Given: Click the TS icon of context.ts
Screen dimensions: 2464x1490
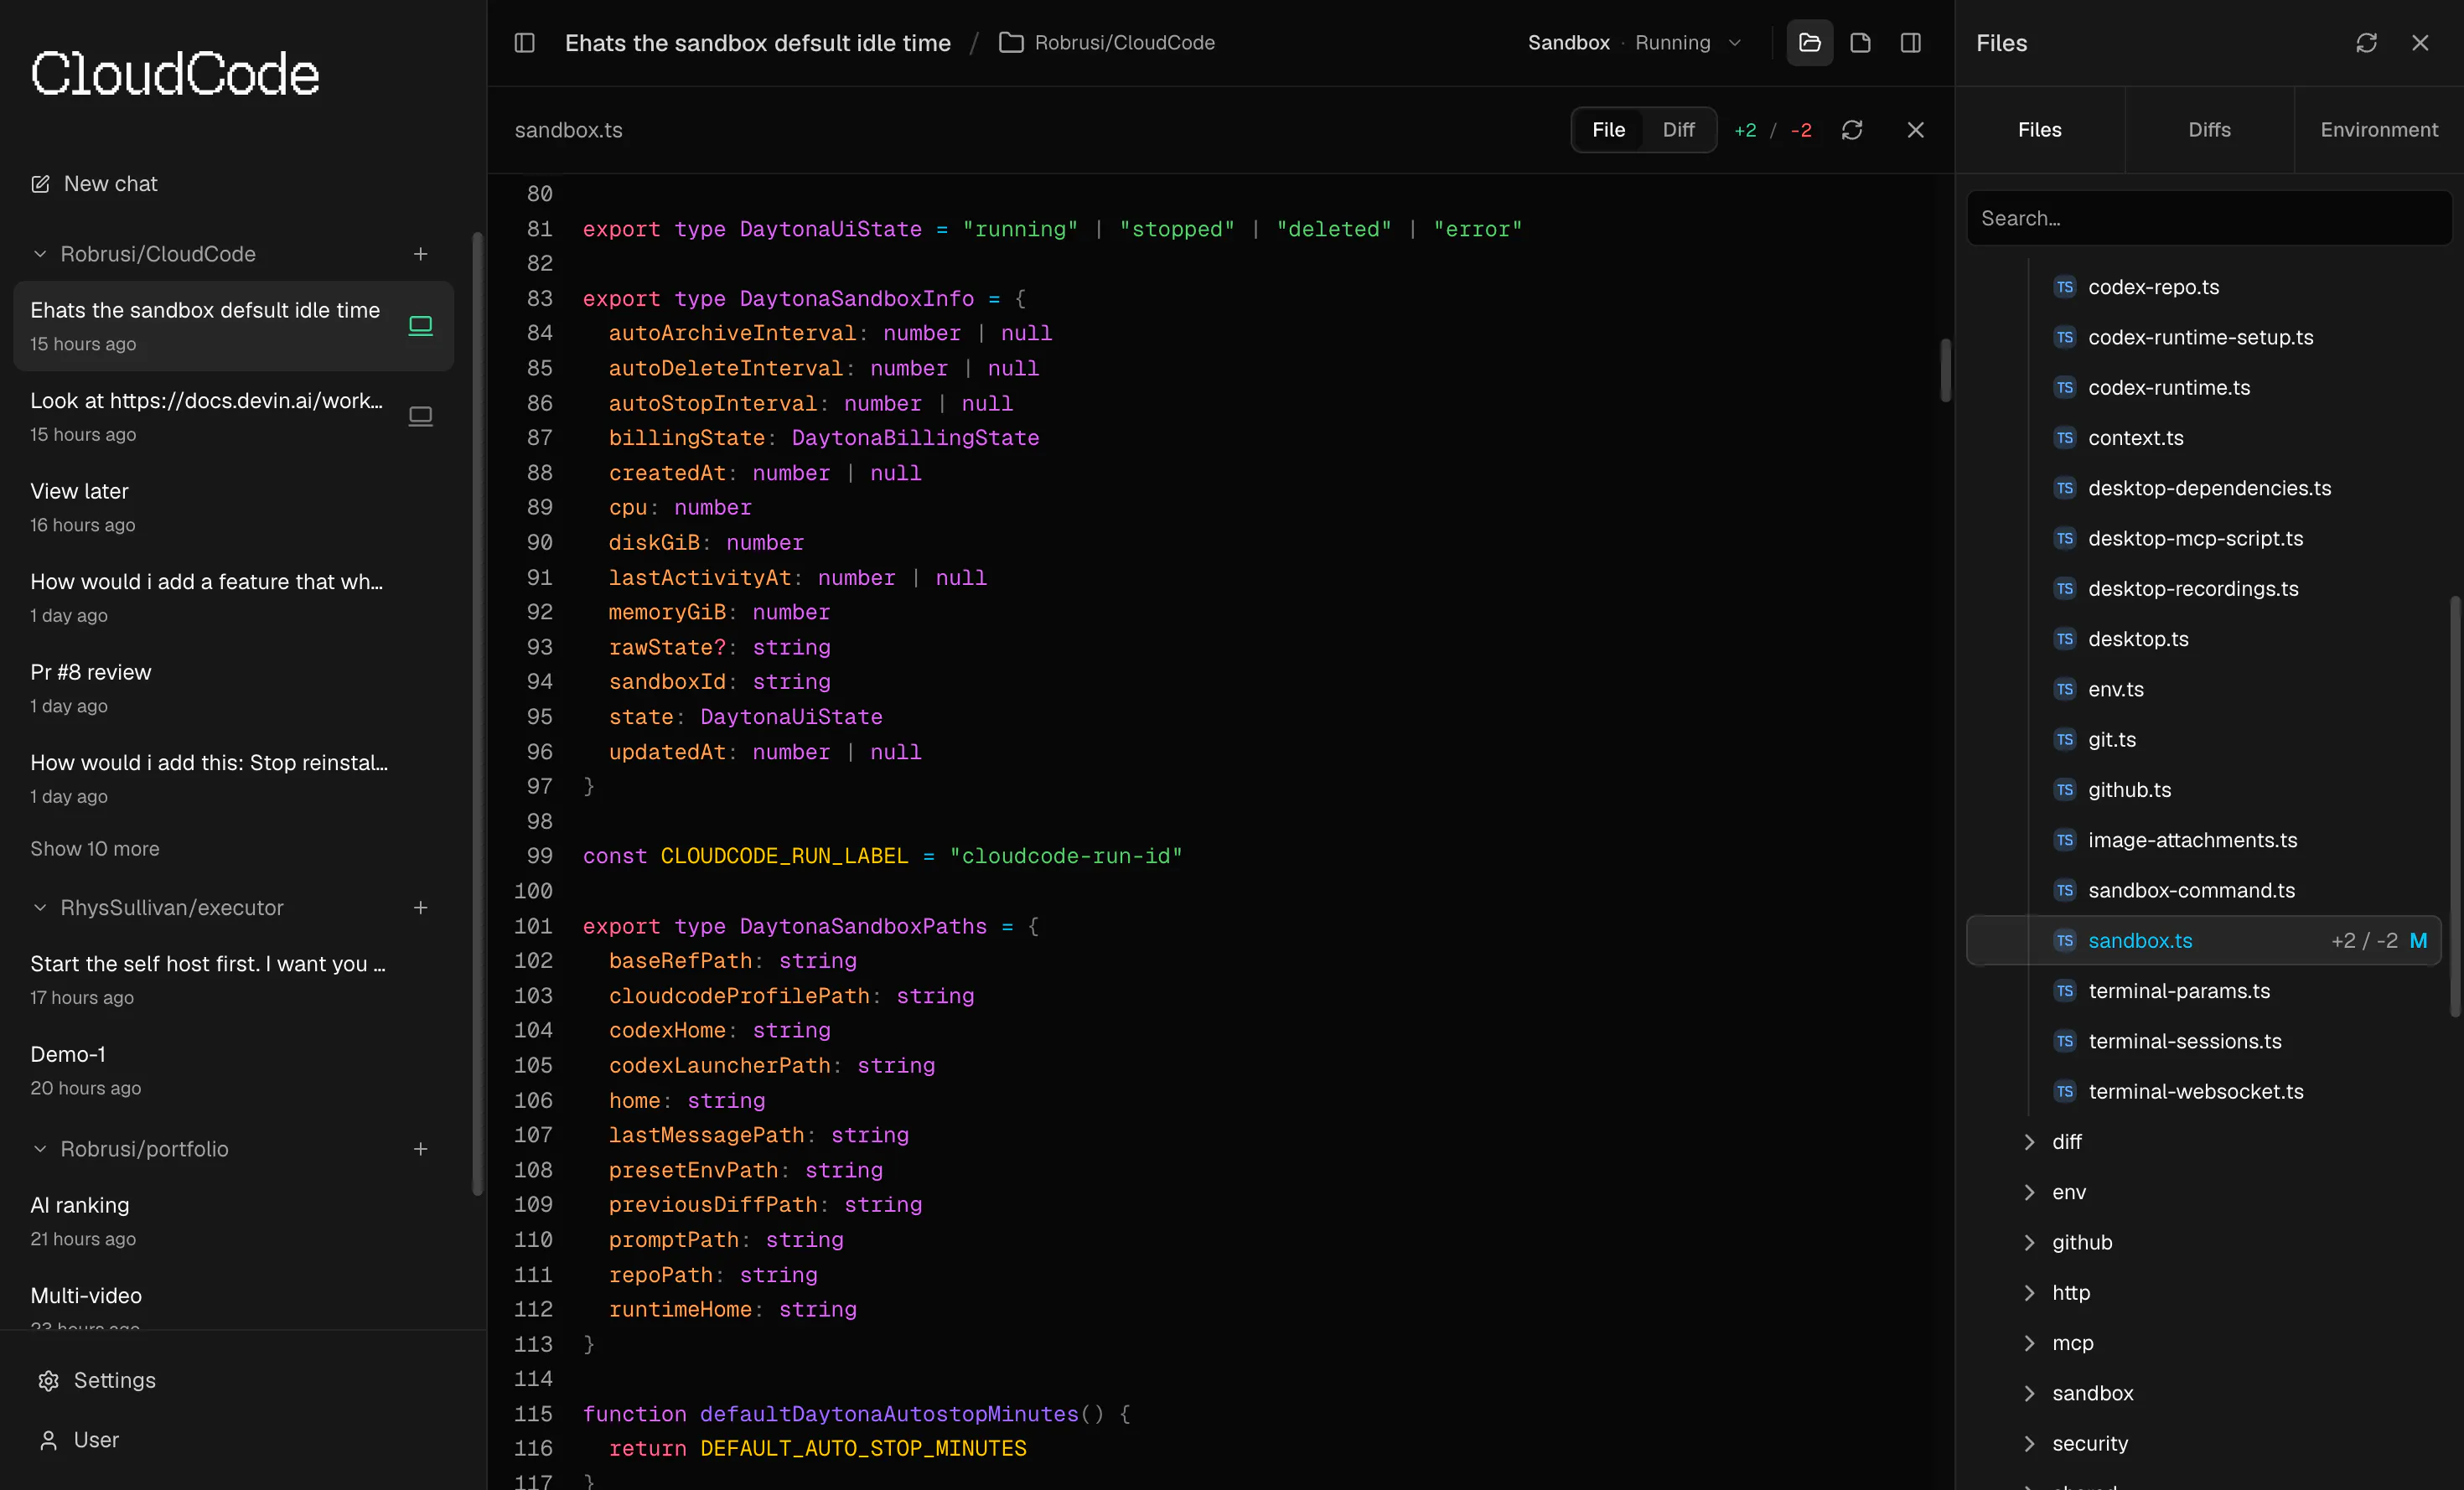Looking at the screenshot, I should tap(2064, 438).
